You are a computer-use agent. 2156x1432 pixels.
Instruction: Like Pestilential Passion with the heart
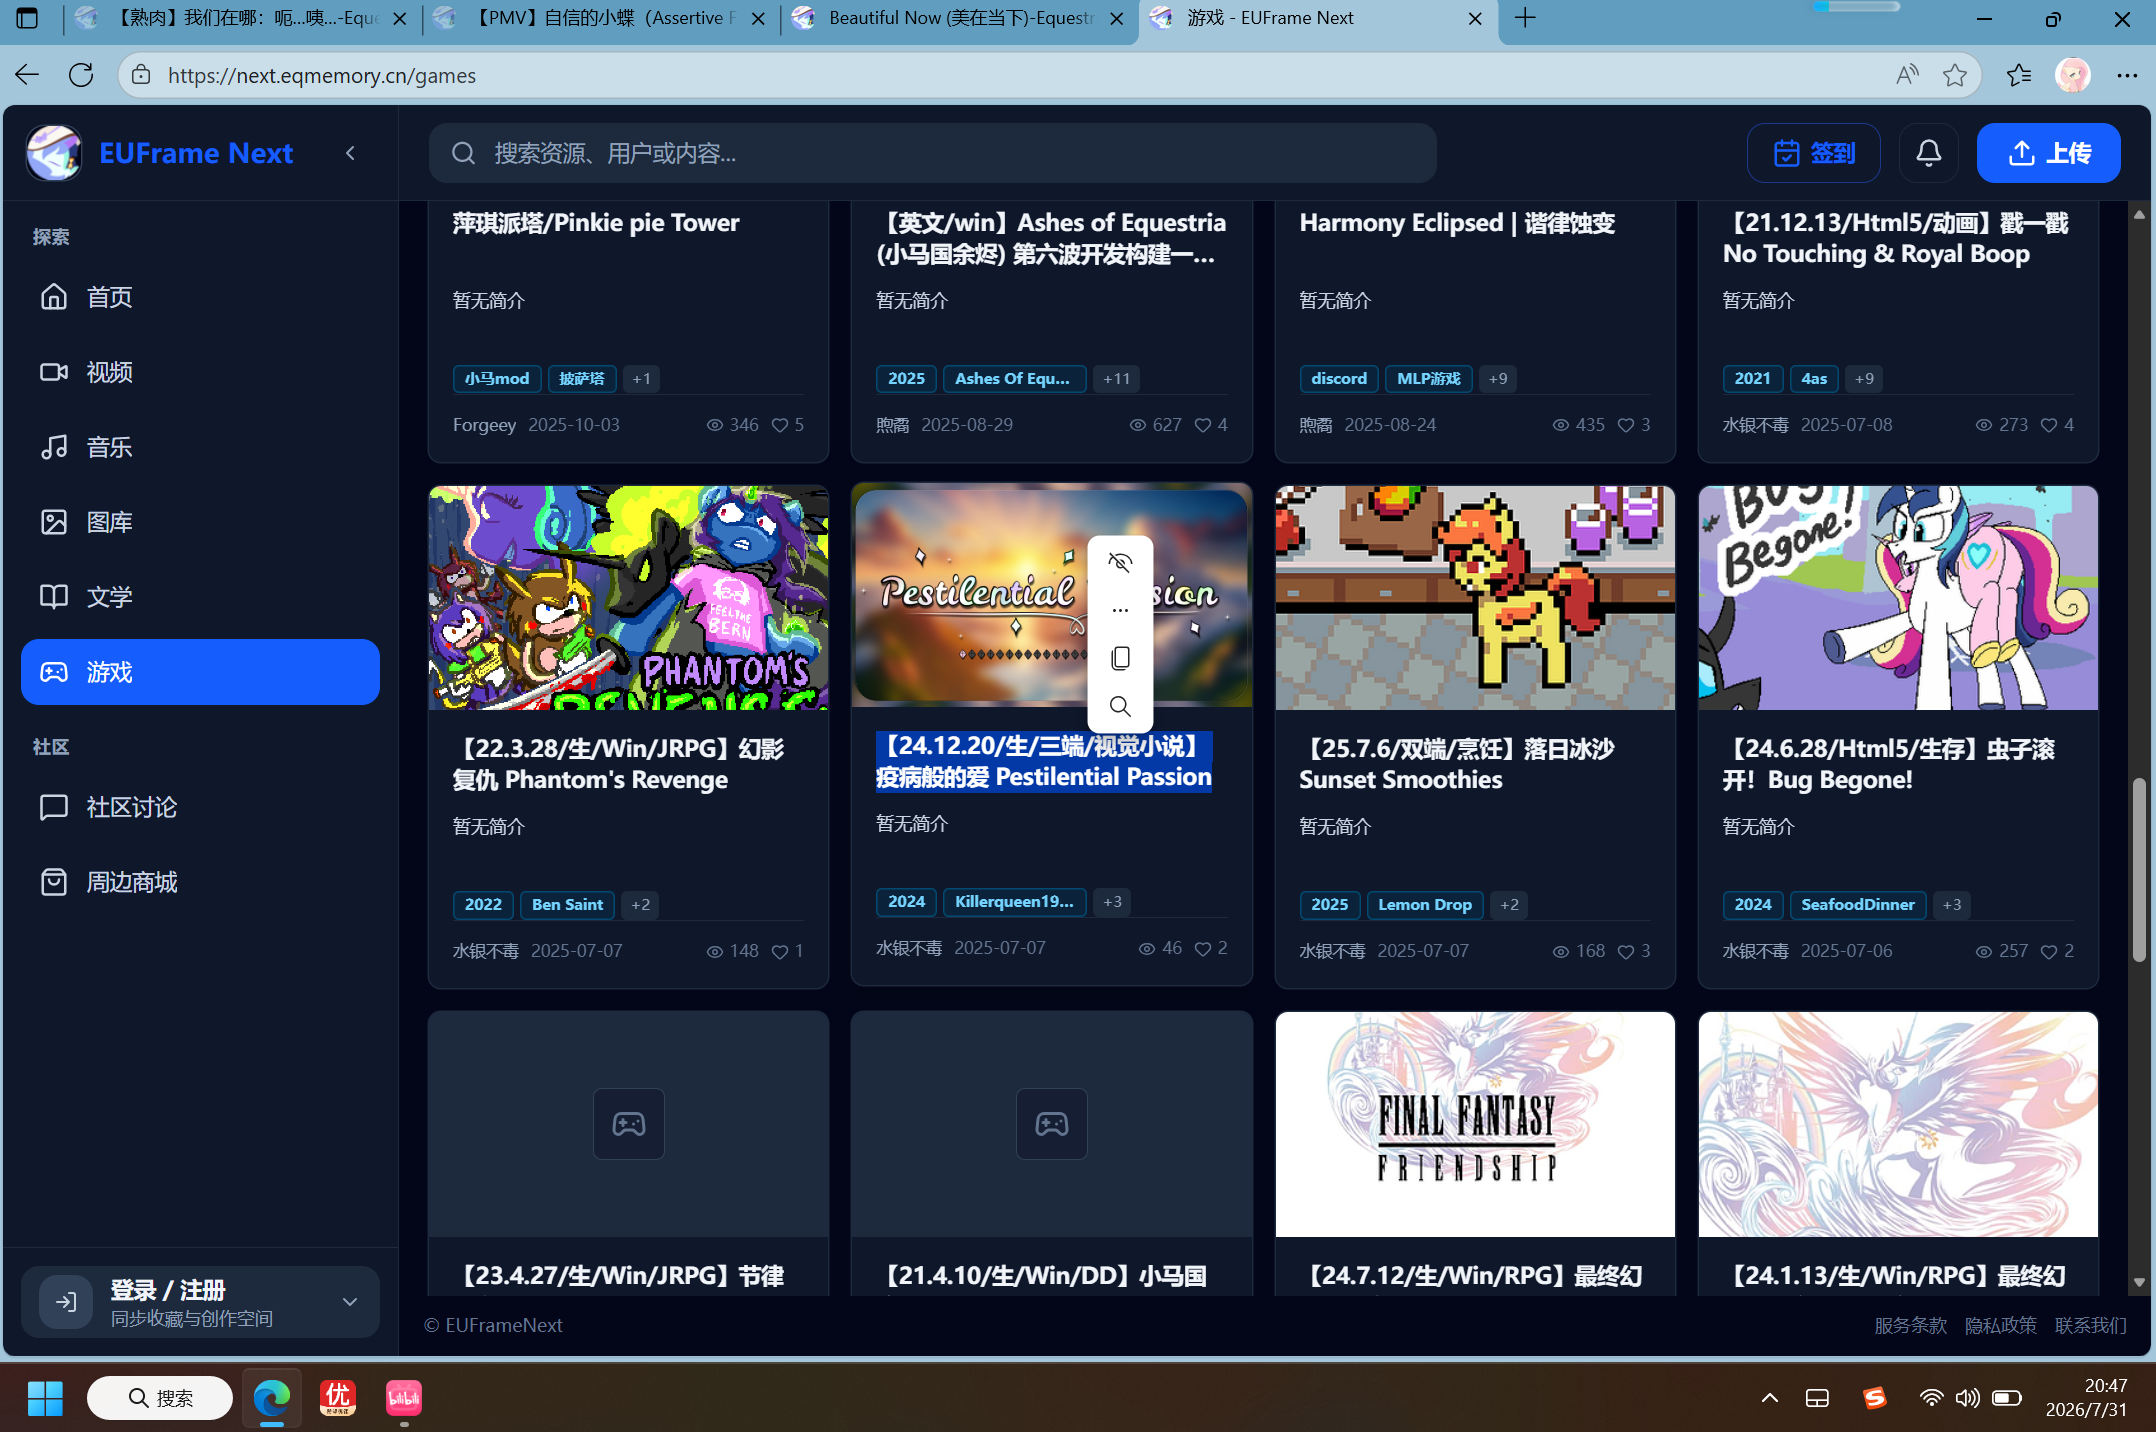tap(1203, 948)
